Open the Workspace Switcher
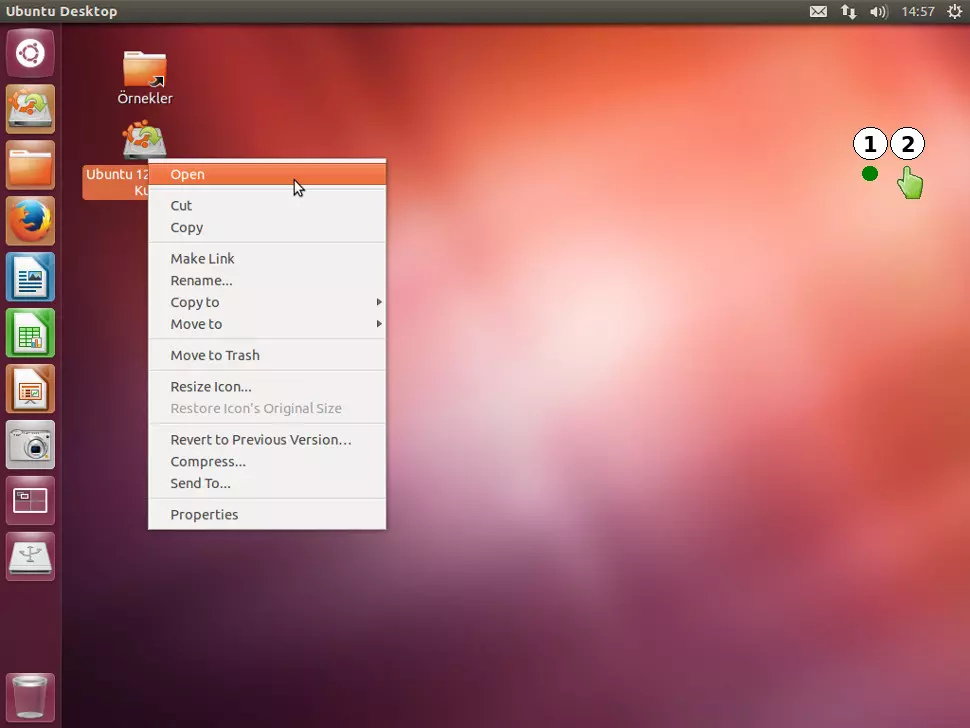The width and height of the screenshot is (970, 728). pos(30,501)
